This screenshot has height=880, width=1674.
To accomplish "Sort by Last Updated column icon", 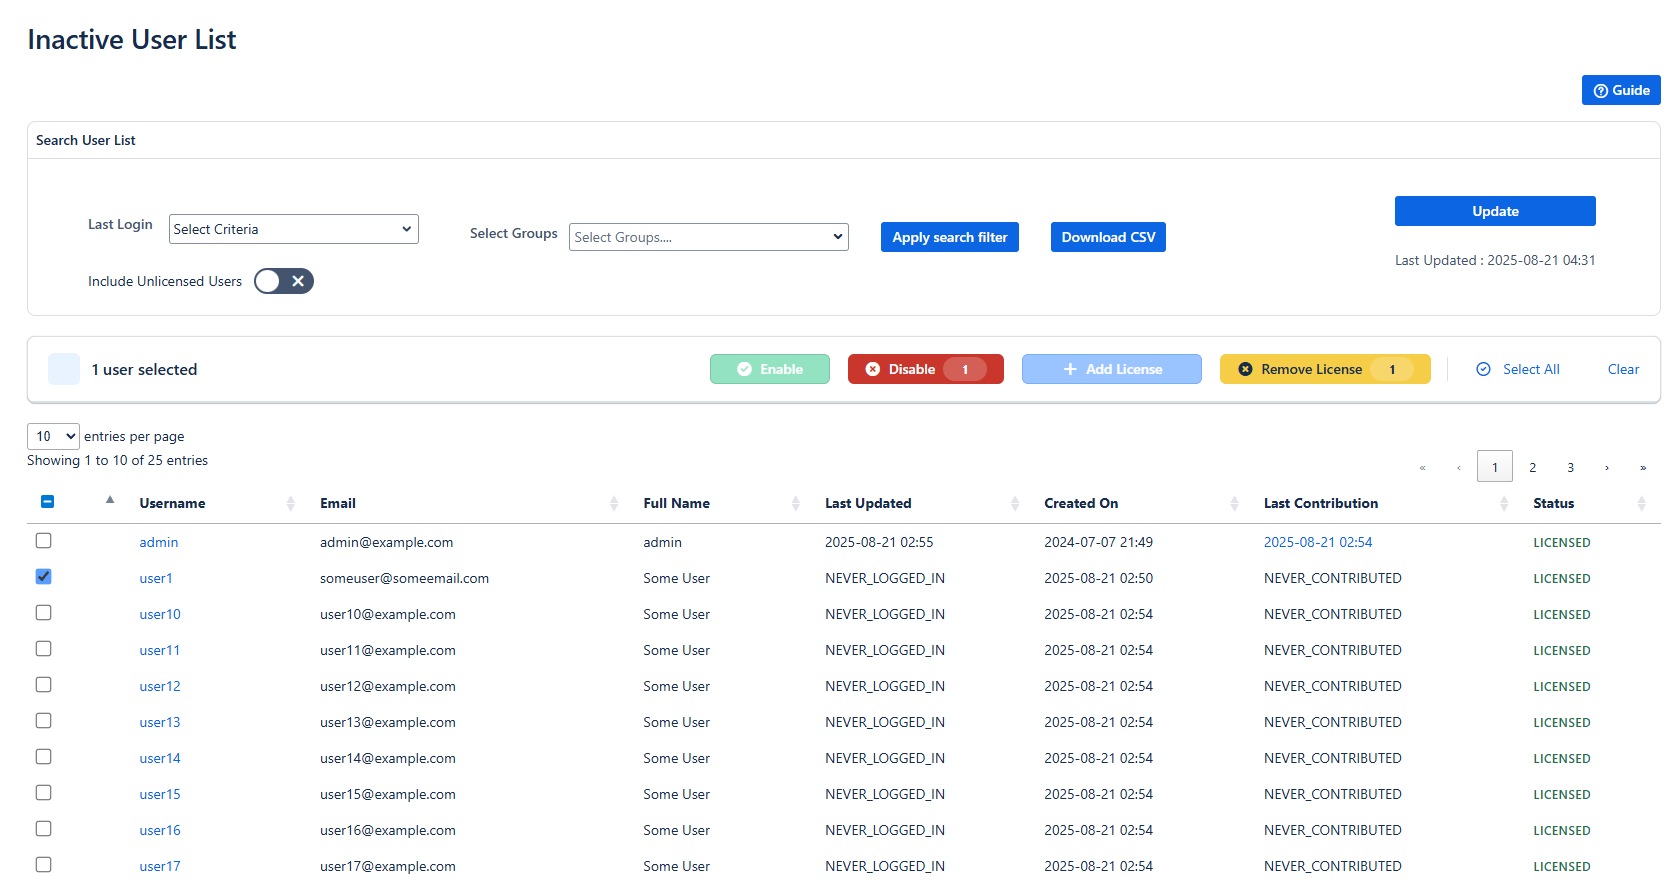I will 1014,504.
